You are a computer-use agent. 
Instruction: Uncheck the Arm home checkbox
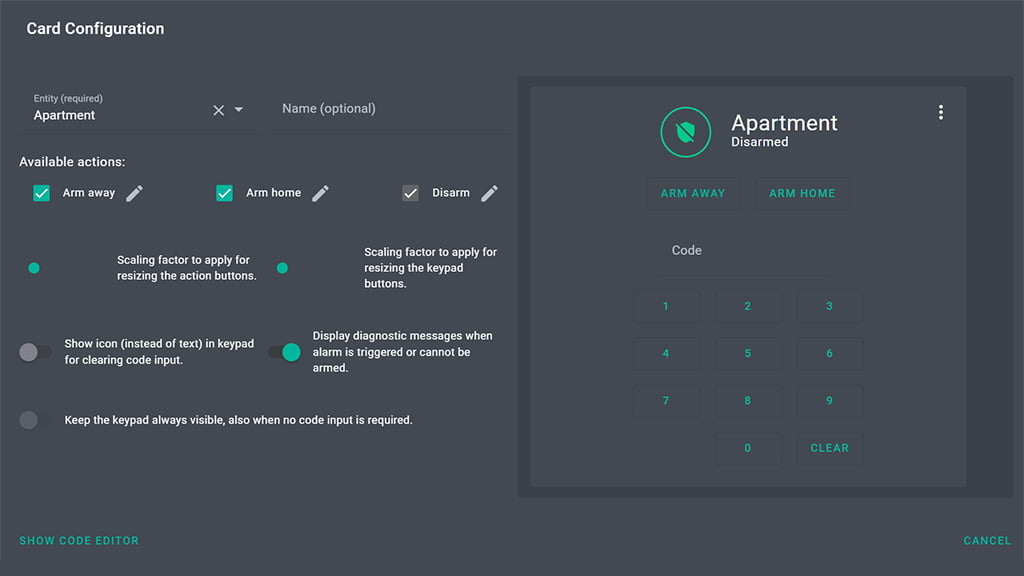tap(225, 193)
